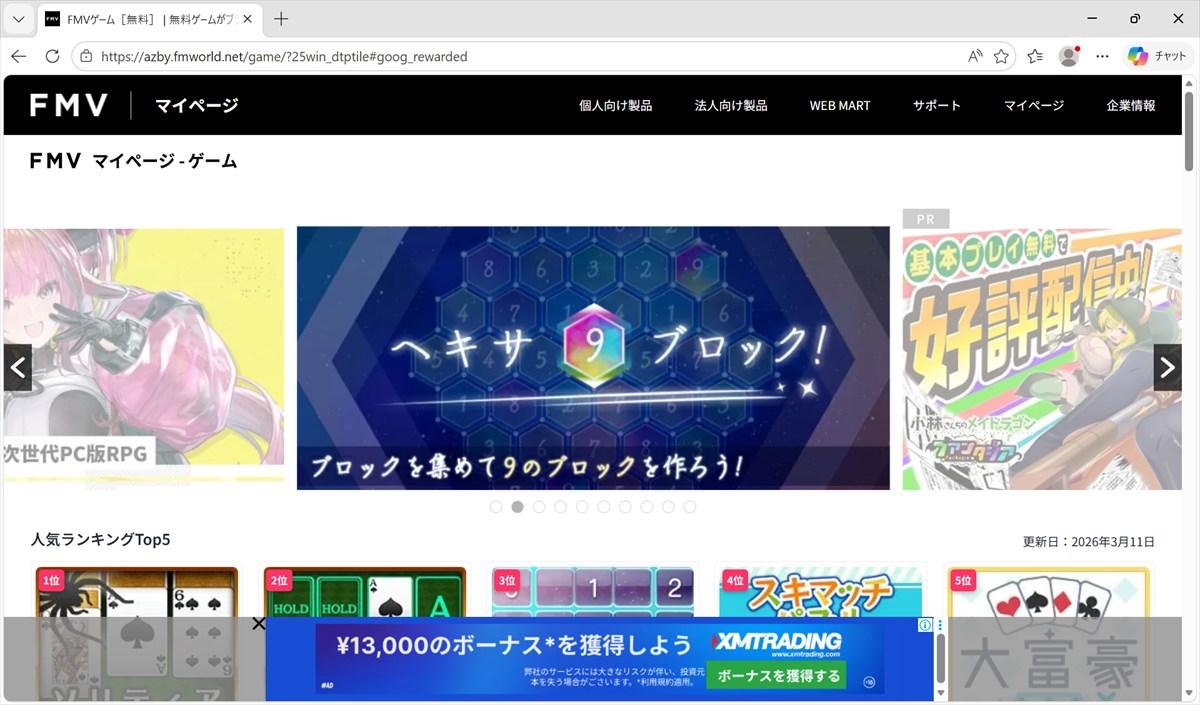Open the browser profile avatar icon
Viewport: 1200px width, 705px height.
1069,56
